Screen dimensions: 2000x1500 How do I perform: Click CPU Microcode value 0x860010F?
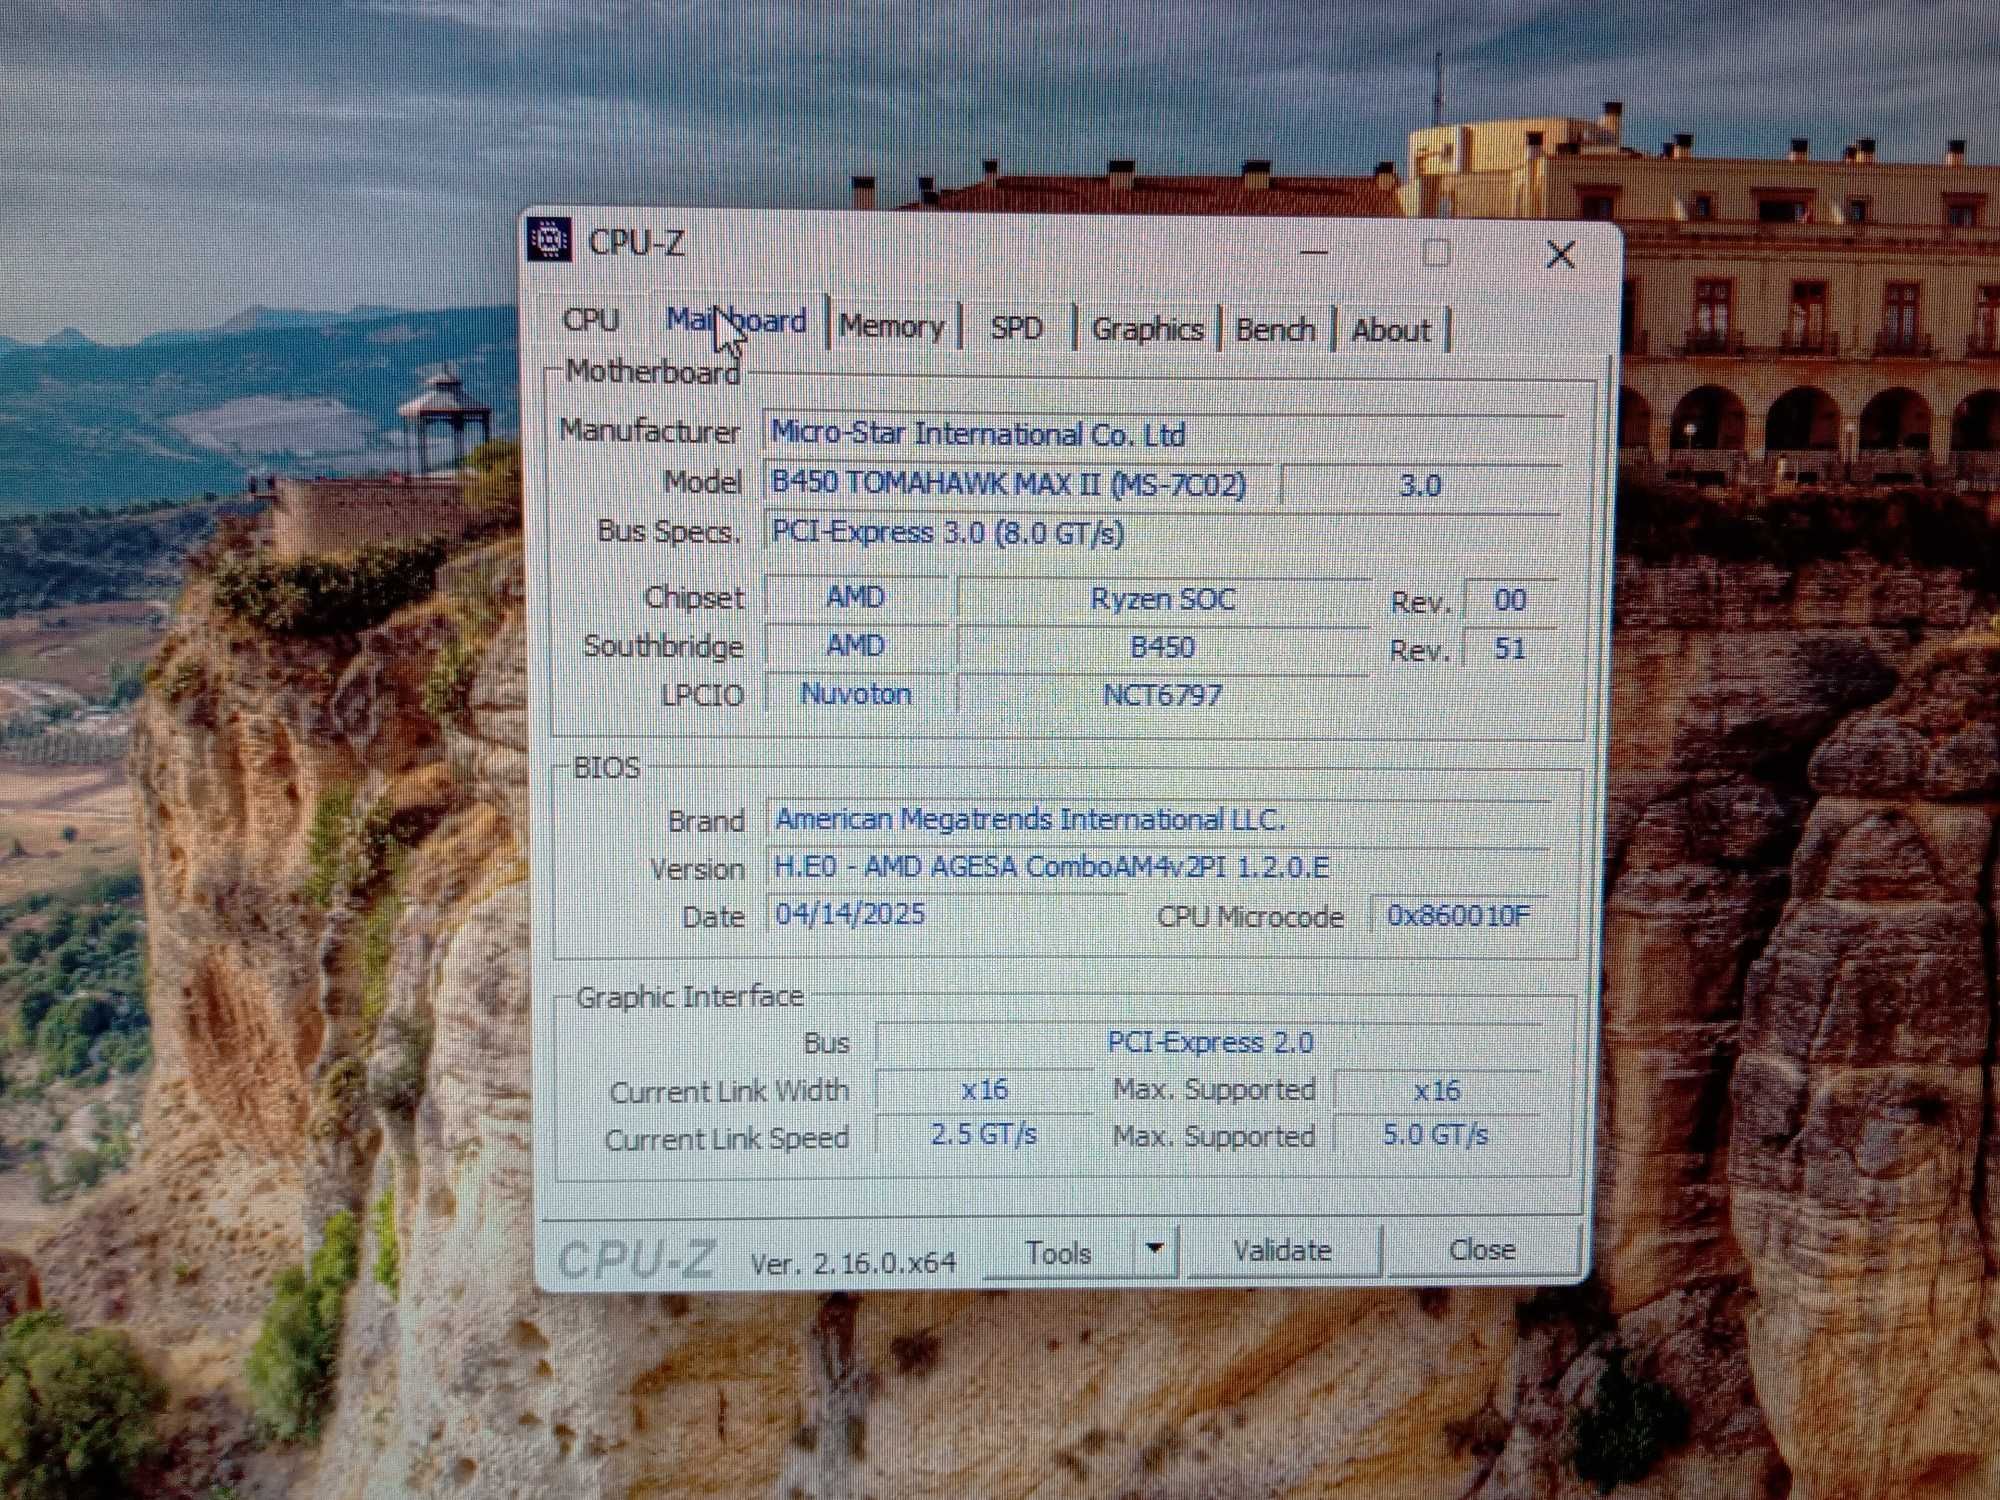(x=1460, y=915)
